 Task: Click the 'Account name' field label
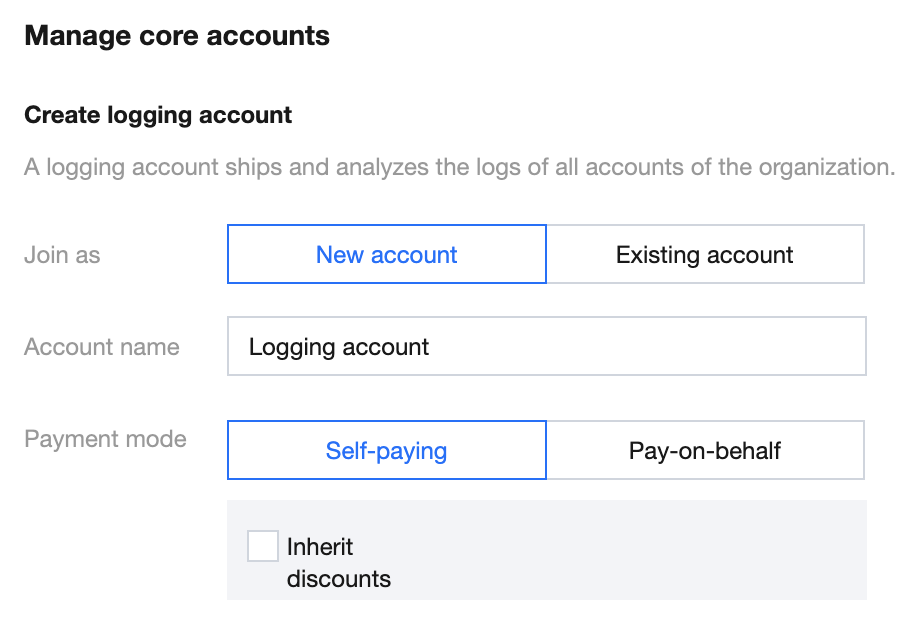102,347
